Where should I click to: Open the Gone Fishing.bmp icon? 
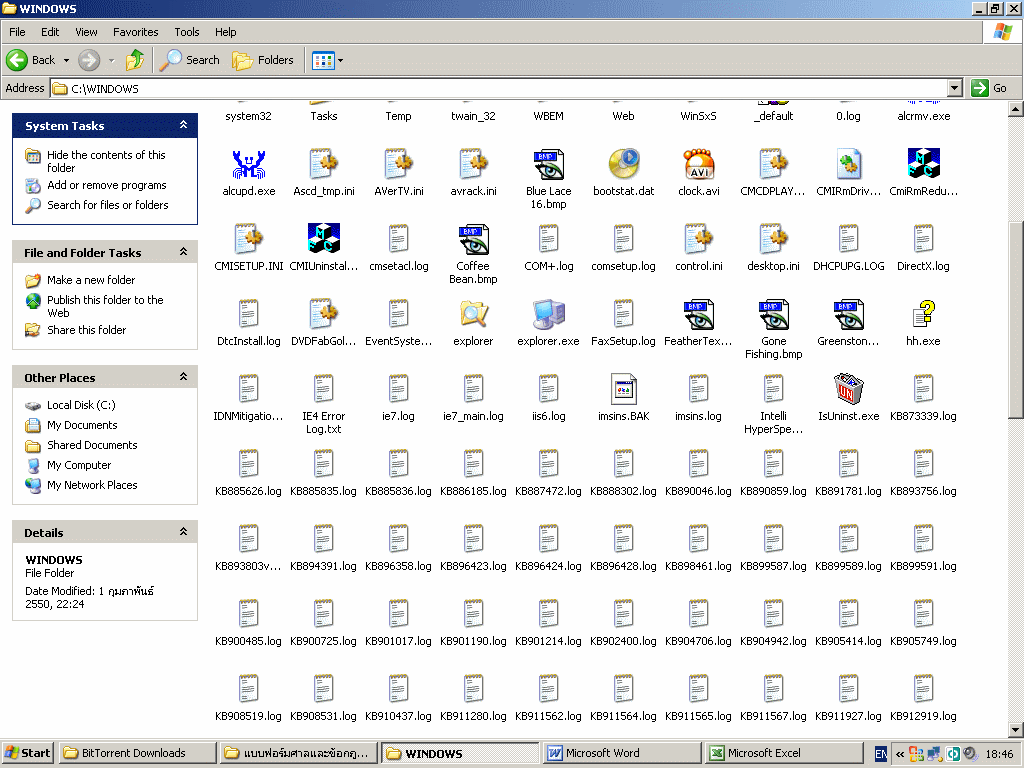coord(773,314)
